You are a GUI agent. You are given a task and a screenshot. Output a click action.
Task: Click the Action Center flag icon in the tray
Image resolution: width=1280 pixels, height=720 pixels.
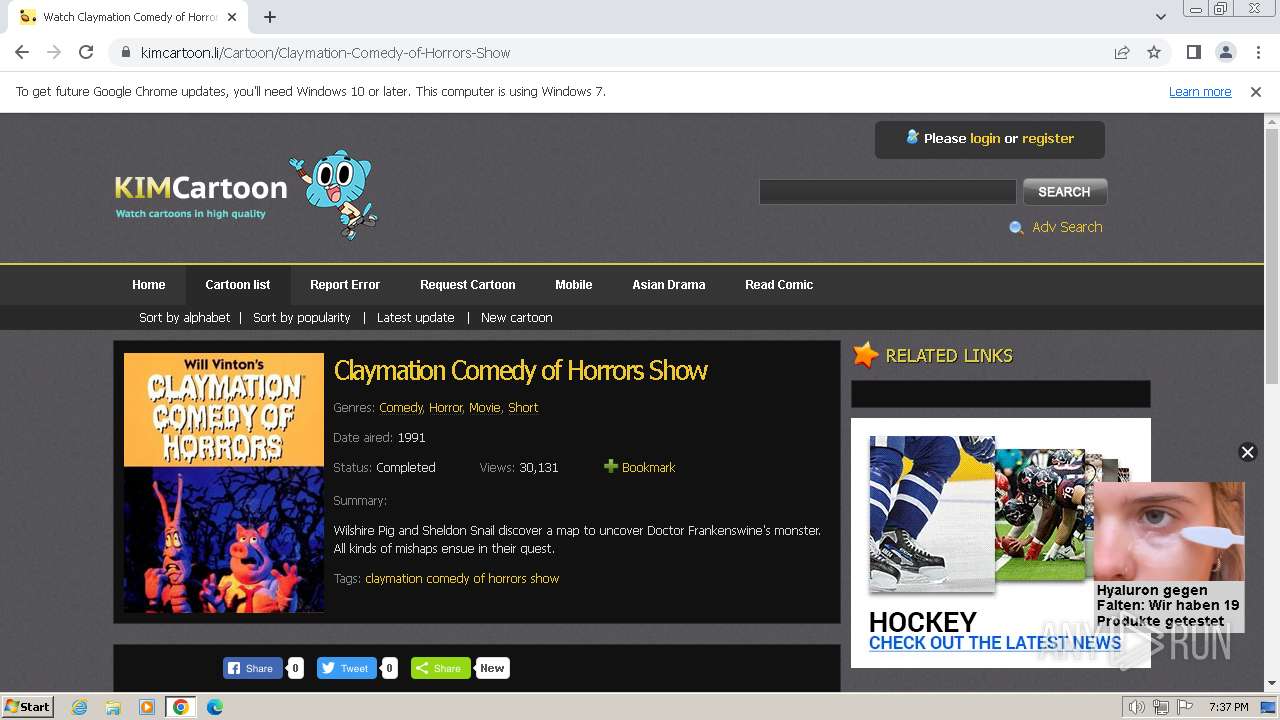[1185, 707]
